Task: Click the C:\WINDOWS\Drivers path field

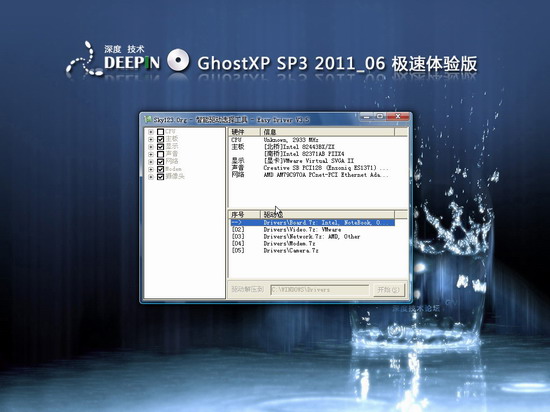Action: [x=320, y=290]
